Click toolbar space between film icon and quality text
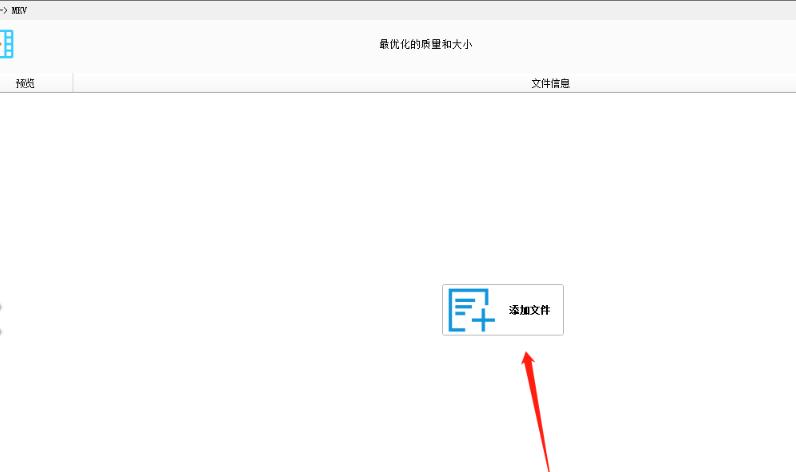The image size is (796, 472). 200,44
